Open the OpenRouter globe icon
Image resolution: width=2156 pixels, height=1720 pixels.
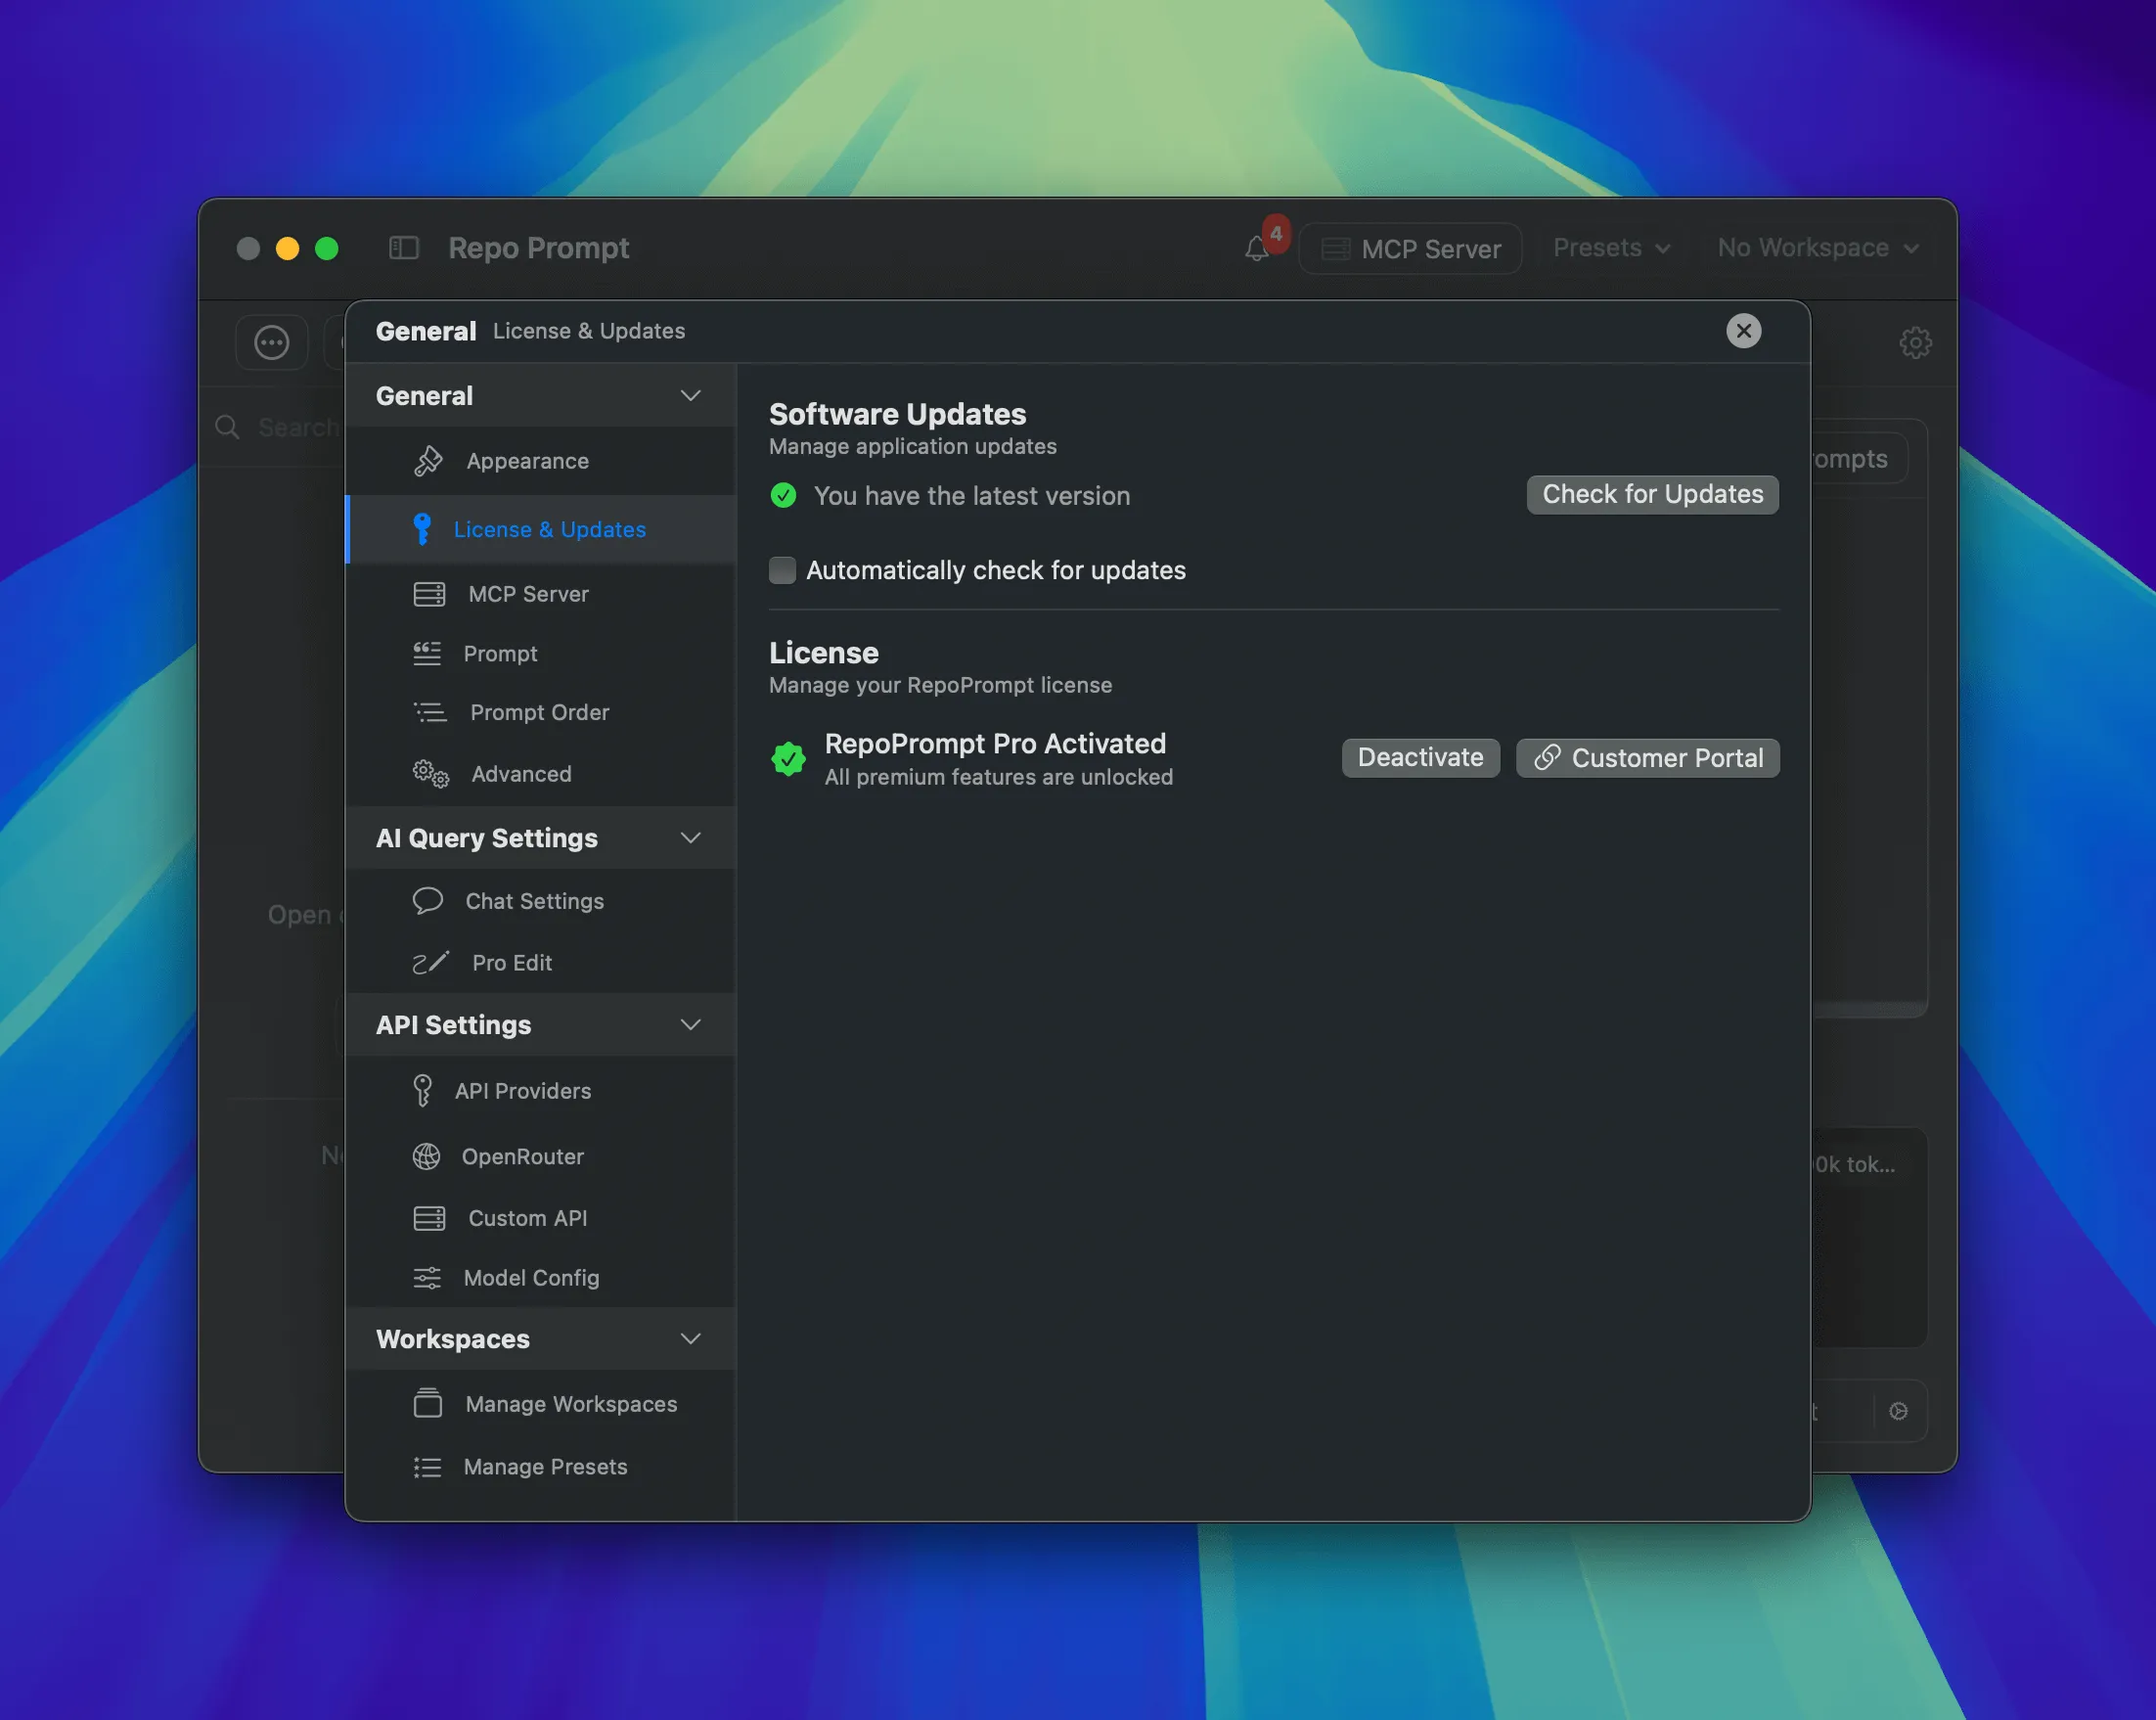[x=429, y=1156]
